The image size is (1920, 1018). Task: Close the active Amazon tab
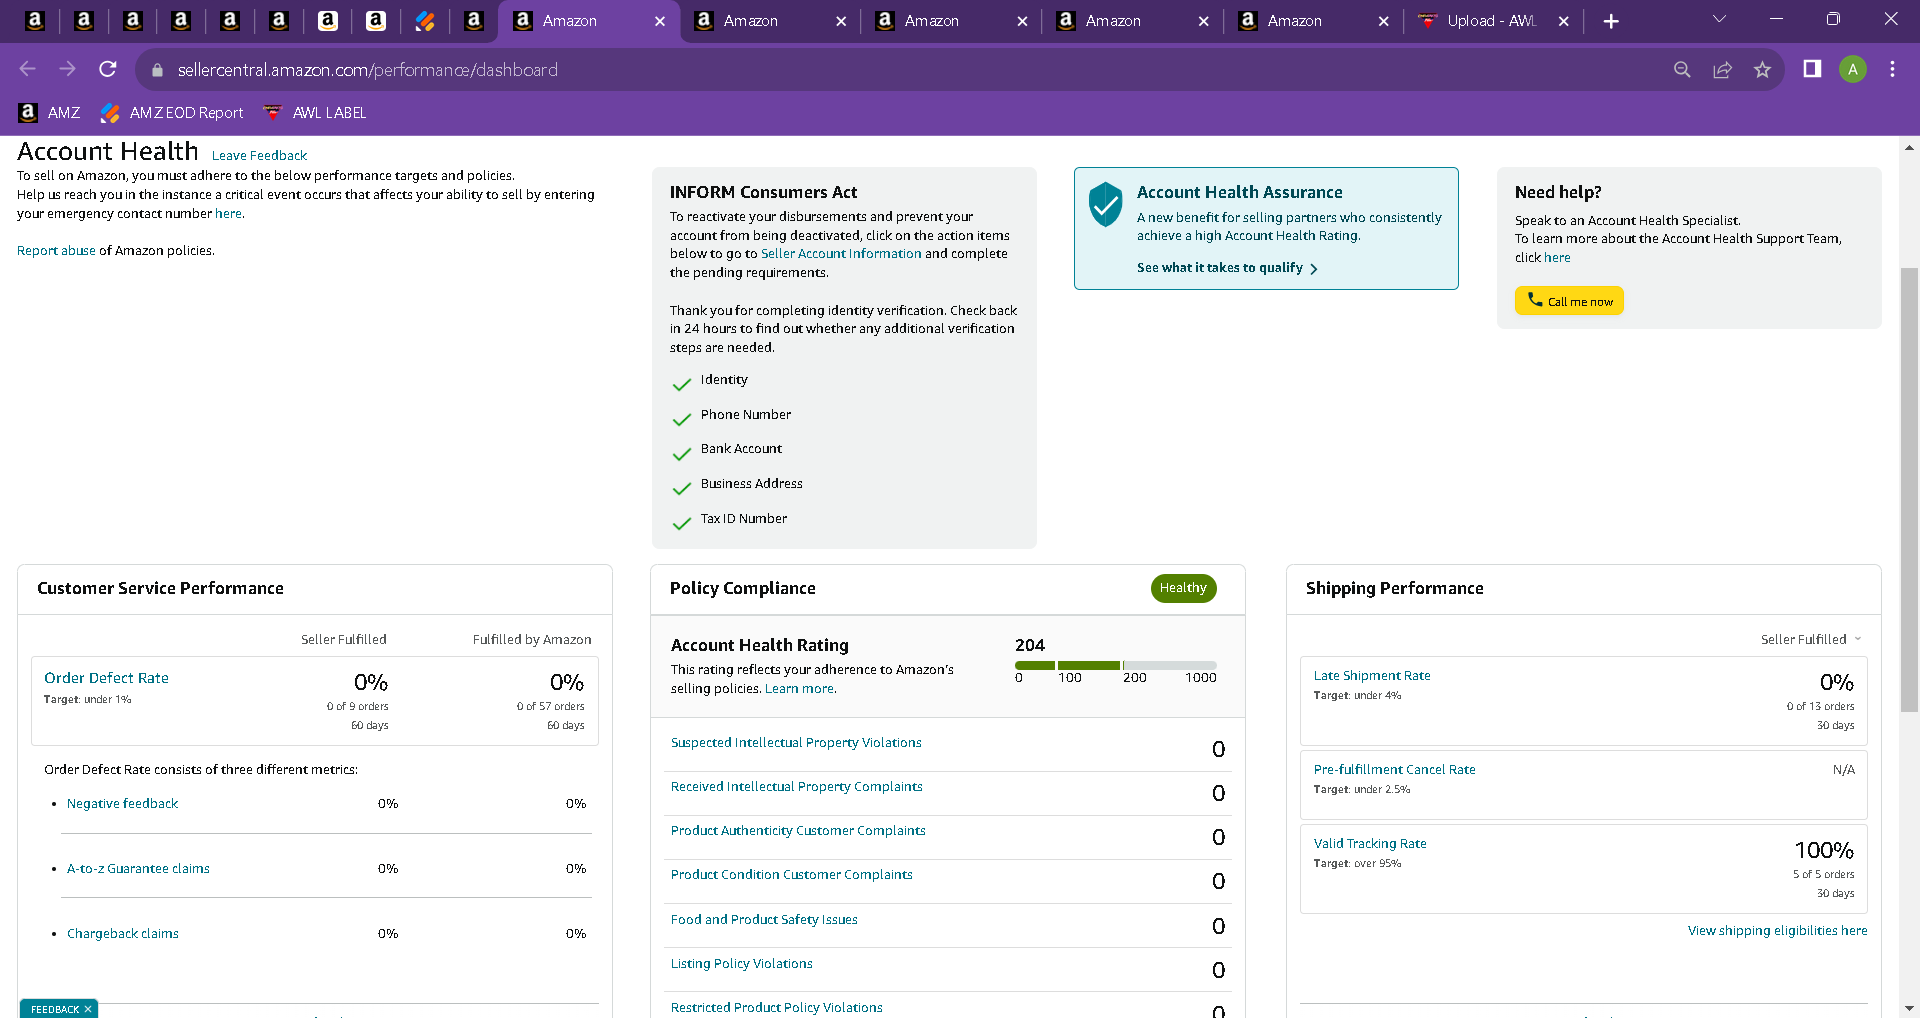[x=660, y=21]
